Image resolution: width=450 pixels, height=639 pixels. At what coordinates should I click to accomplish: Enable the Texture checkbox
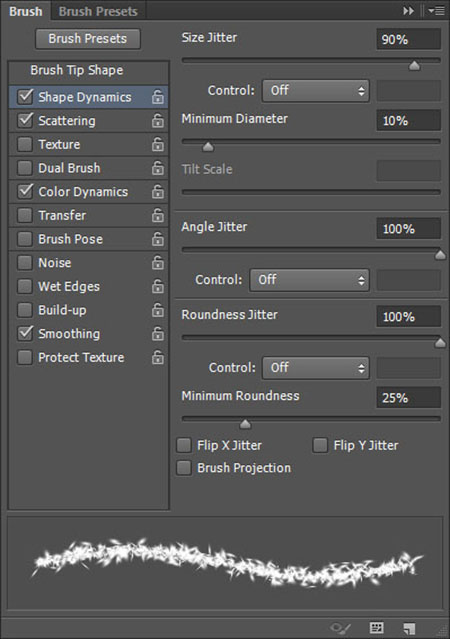click(25, 144)
